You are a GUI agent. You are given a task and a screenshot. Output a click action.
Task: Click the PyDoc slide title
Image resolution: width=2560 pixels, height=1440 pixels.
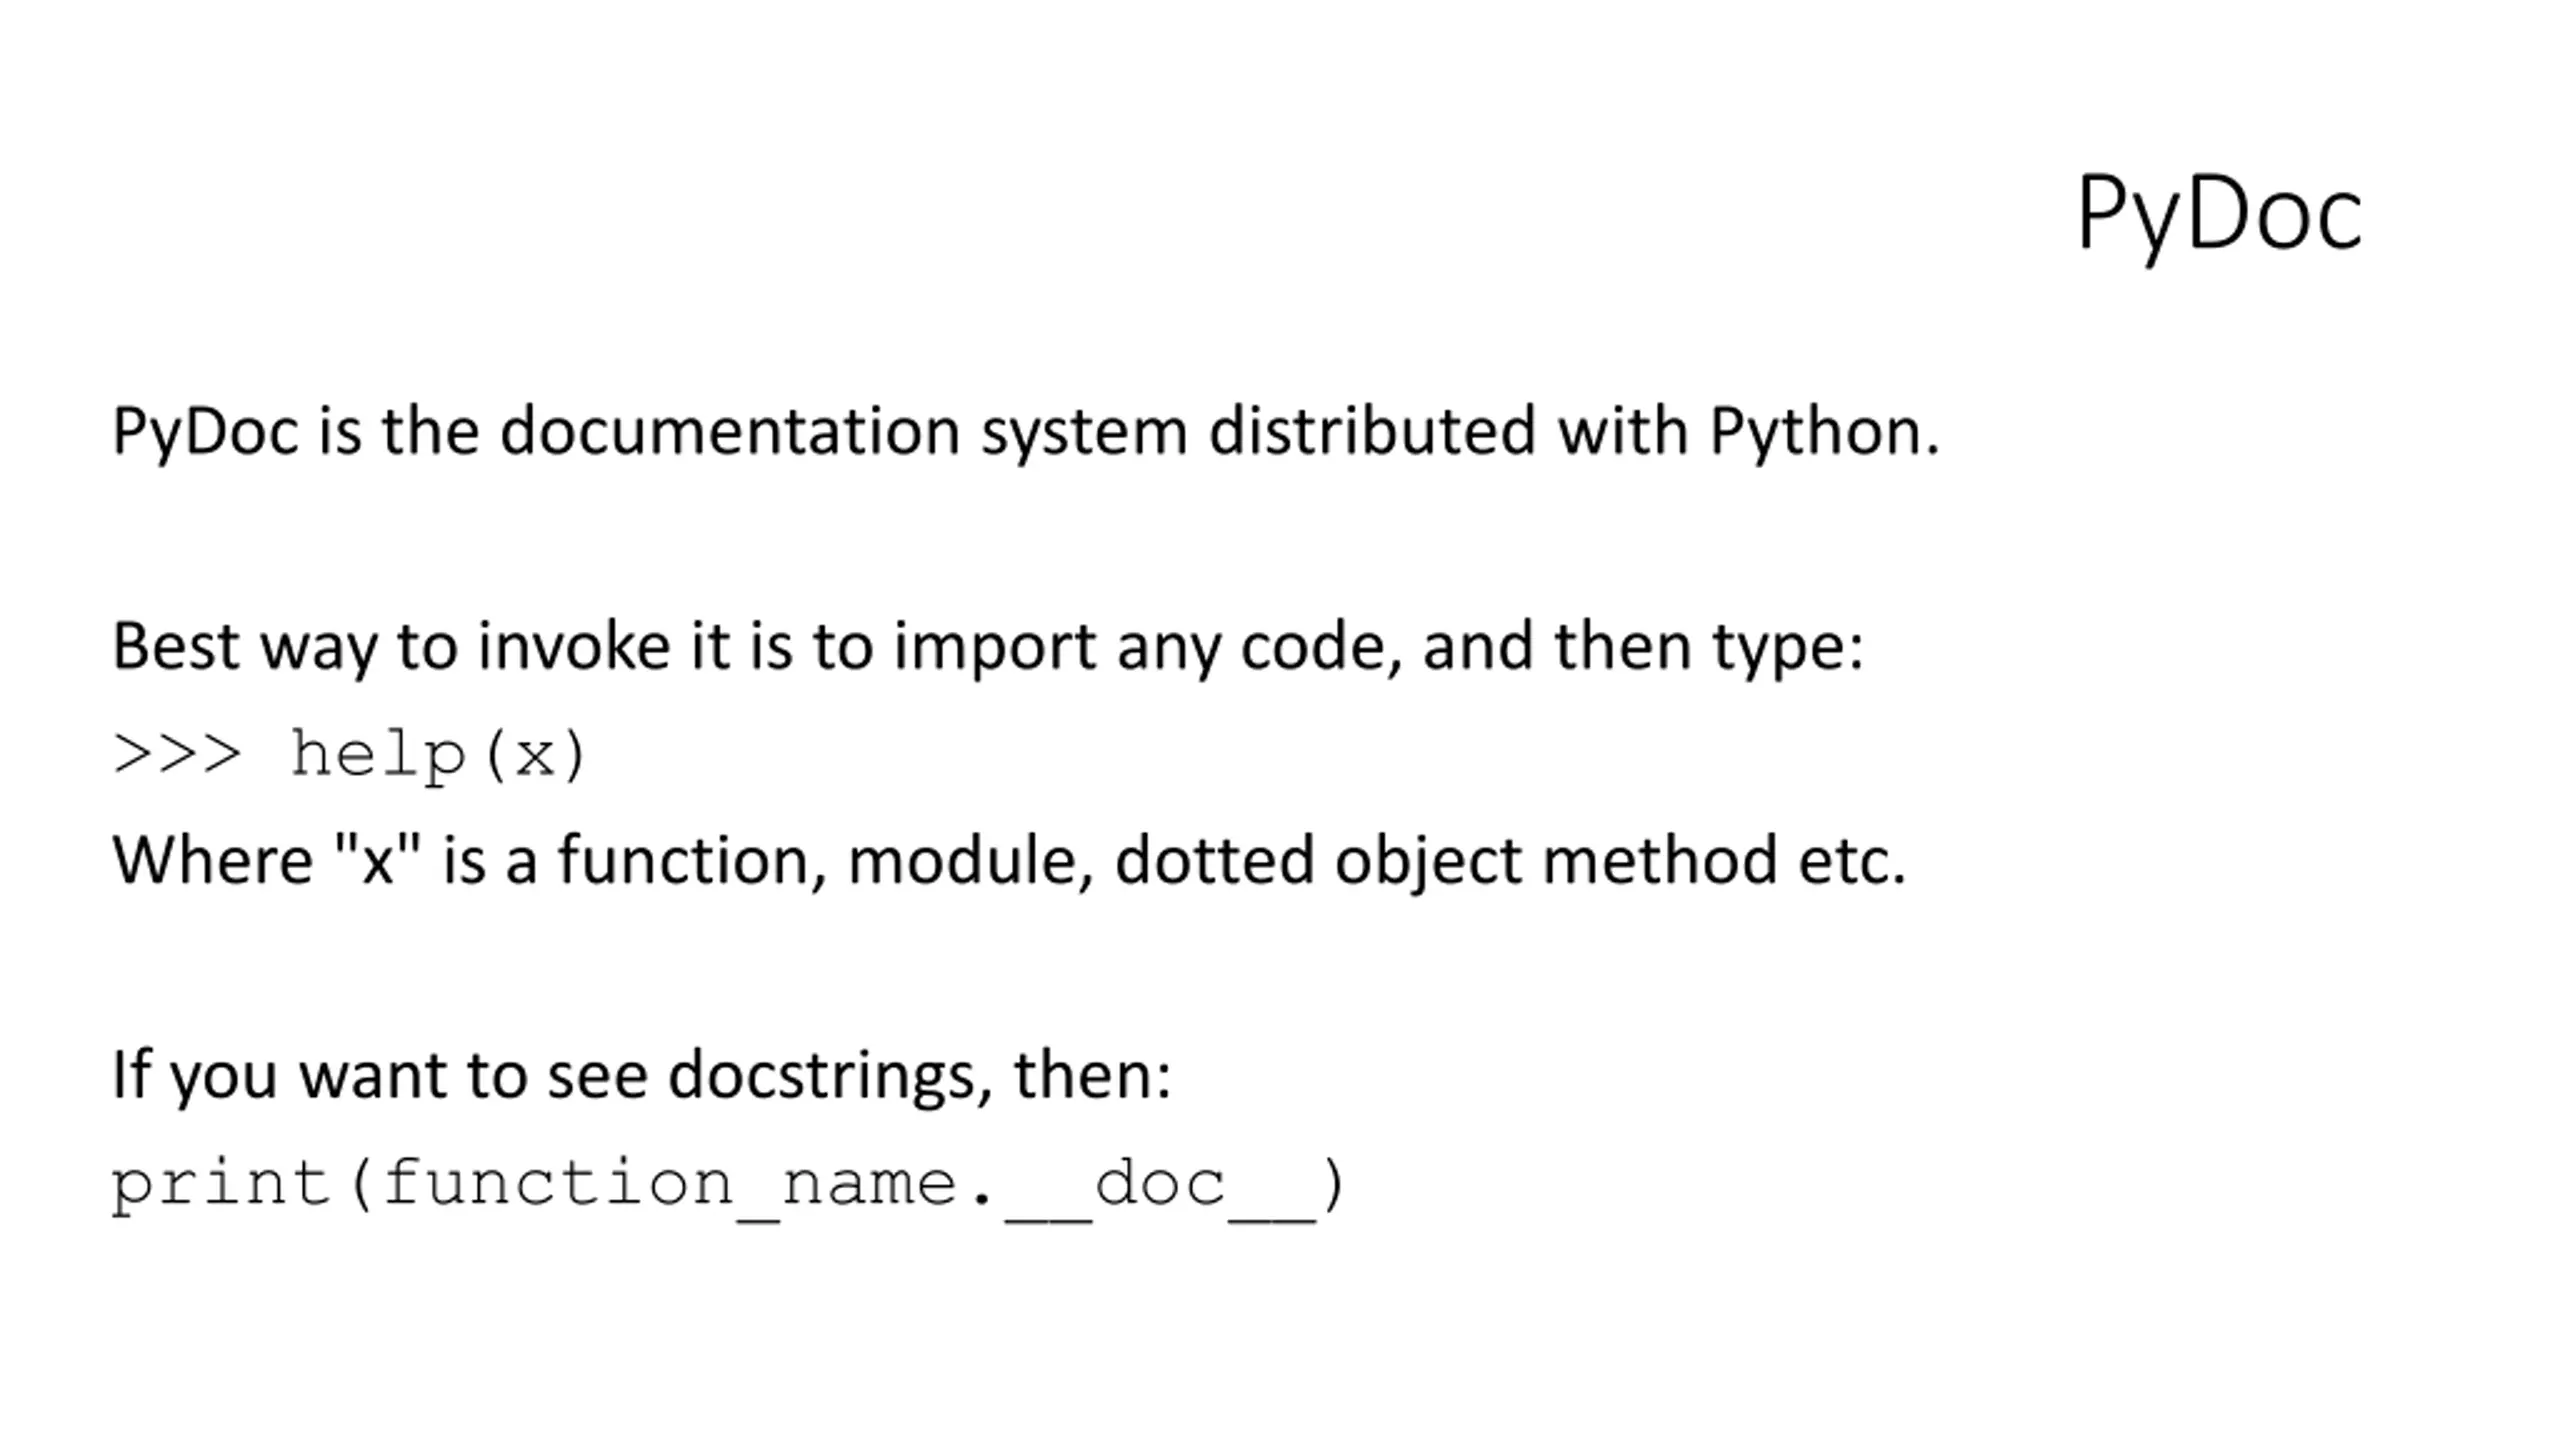[2218, 214]
